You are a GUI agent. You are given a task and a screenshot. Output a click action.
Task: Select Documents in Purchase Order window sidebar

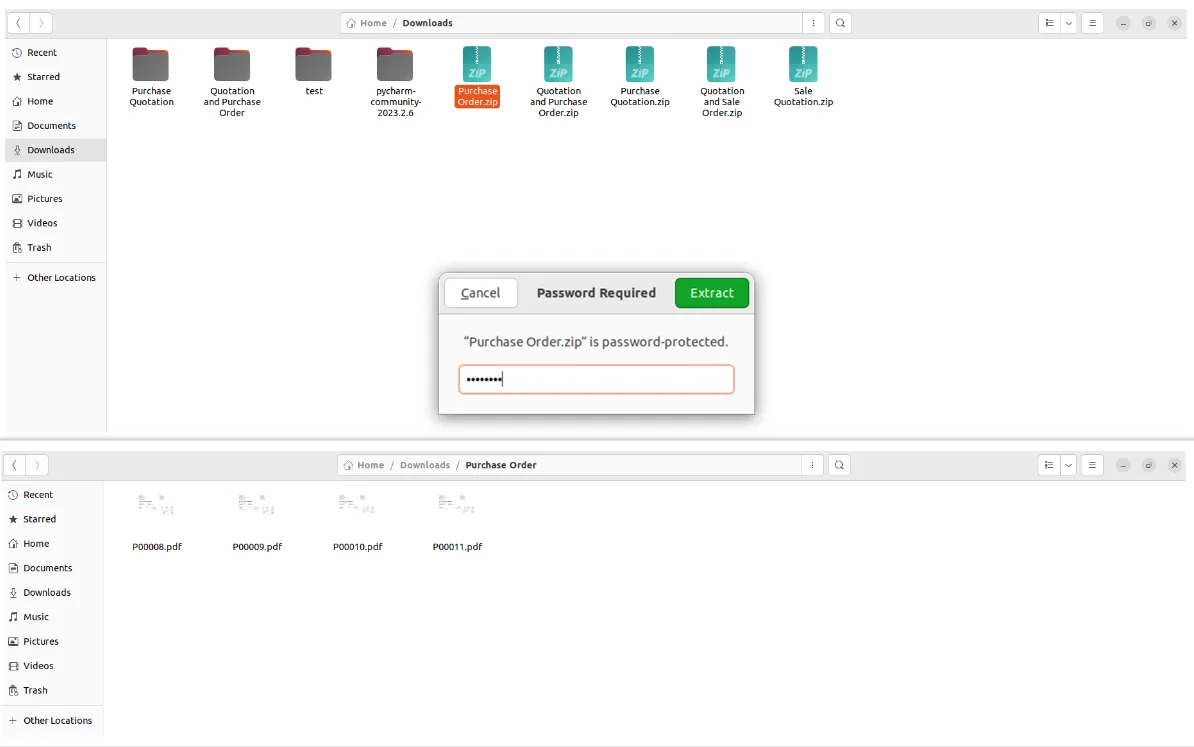(x=52, y=568)
